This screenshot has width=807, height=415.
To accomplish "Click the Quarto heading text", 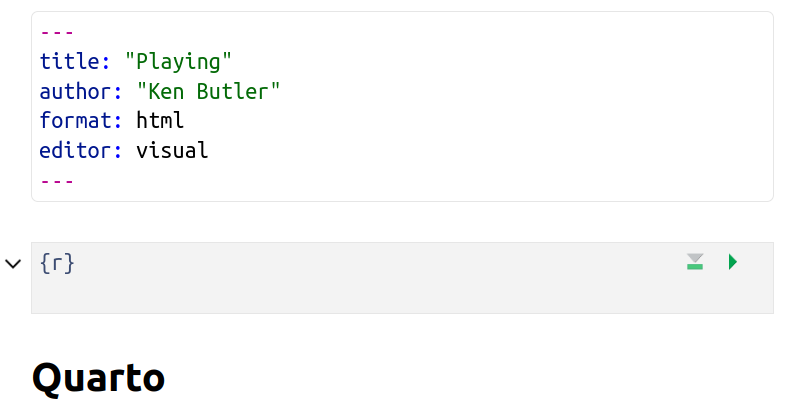I will coord(98,378).
